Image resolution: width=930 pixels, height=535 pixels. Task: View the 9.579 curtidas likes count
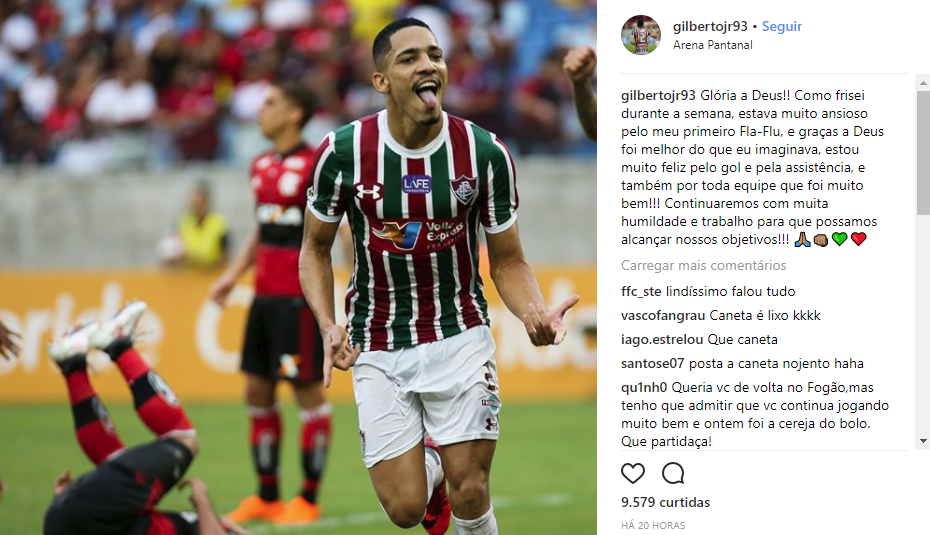pyautogui.click(x=665, y=502)
